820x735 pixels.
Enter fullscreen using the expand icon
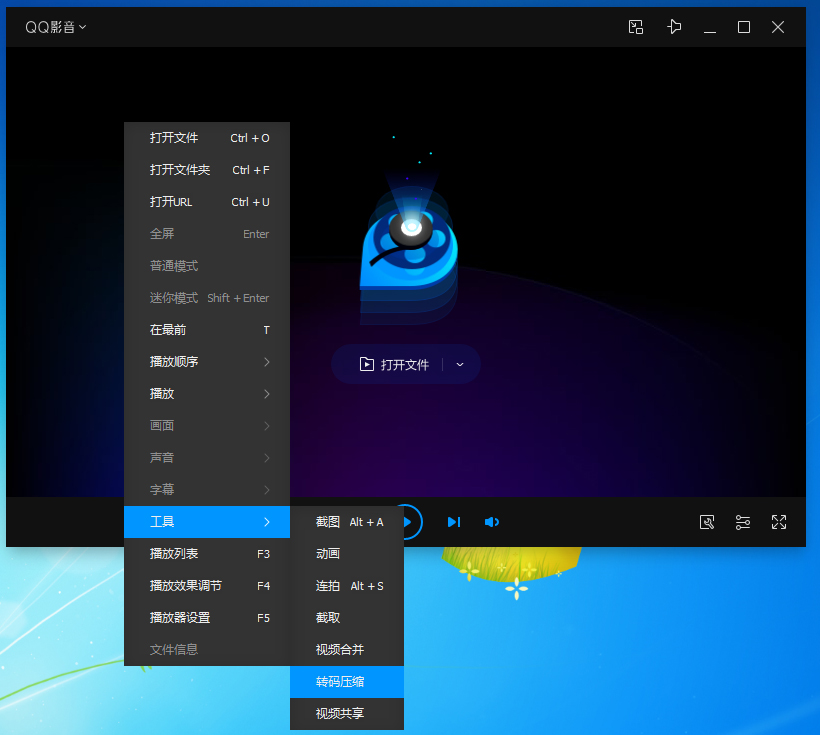pos(779,522)
